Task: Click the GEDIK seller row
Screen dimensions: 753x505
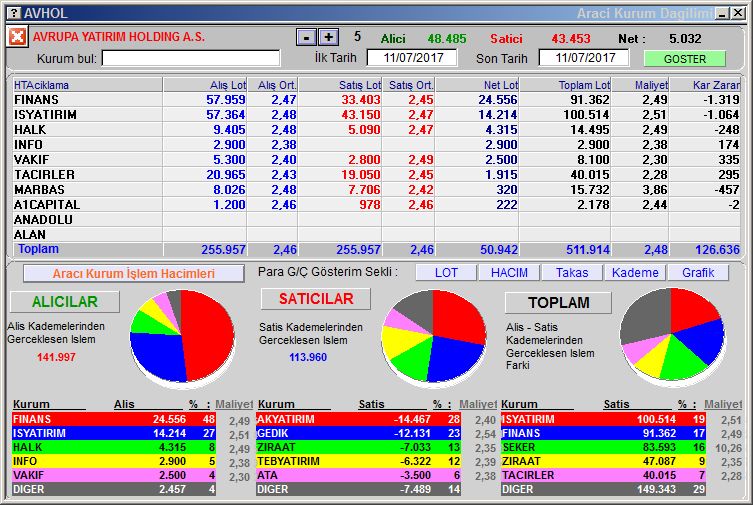Action: (358, 433)
